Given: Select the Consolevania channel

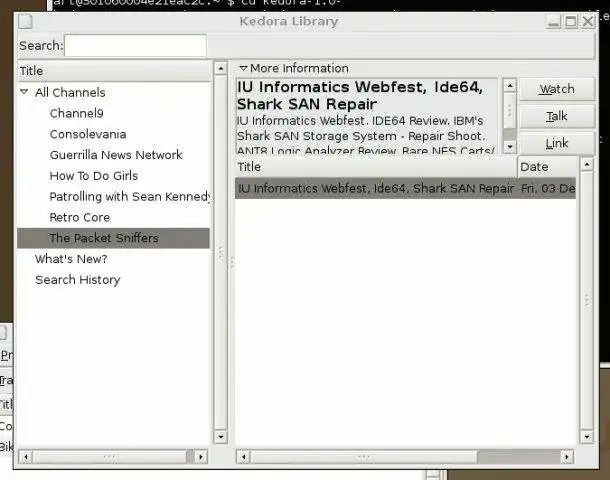Looking at the screenshot, I should tap(88, 134).
